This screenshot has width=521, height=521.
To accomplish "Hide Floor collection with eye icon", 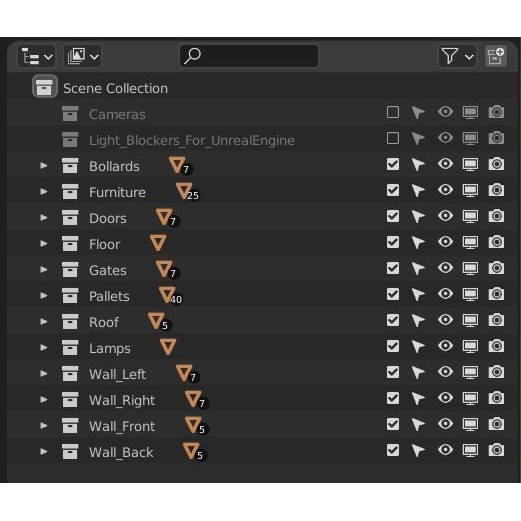I will pyautogui.click(x=445, y=242).
